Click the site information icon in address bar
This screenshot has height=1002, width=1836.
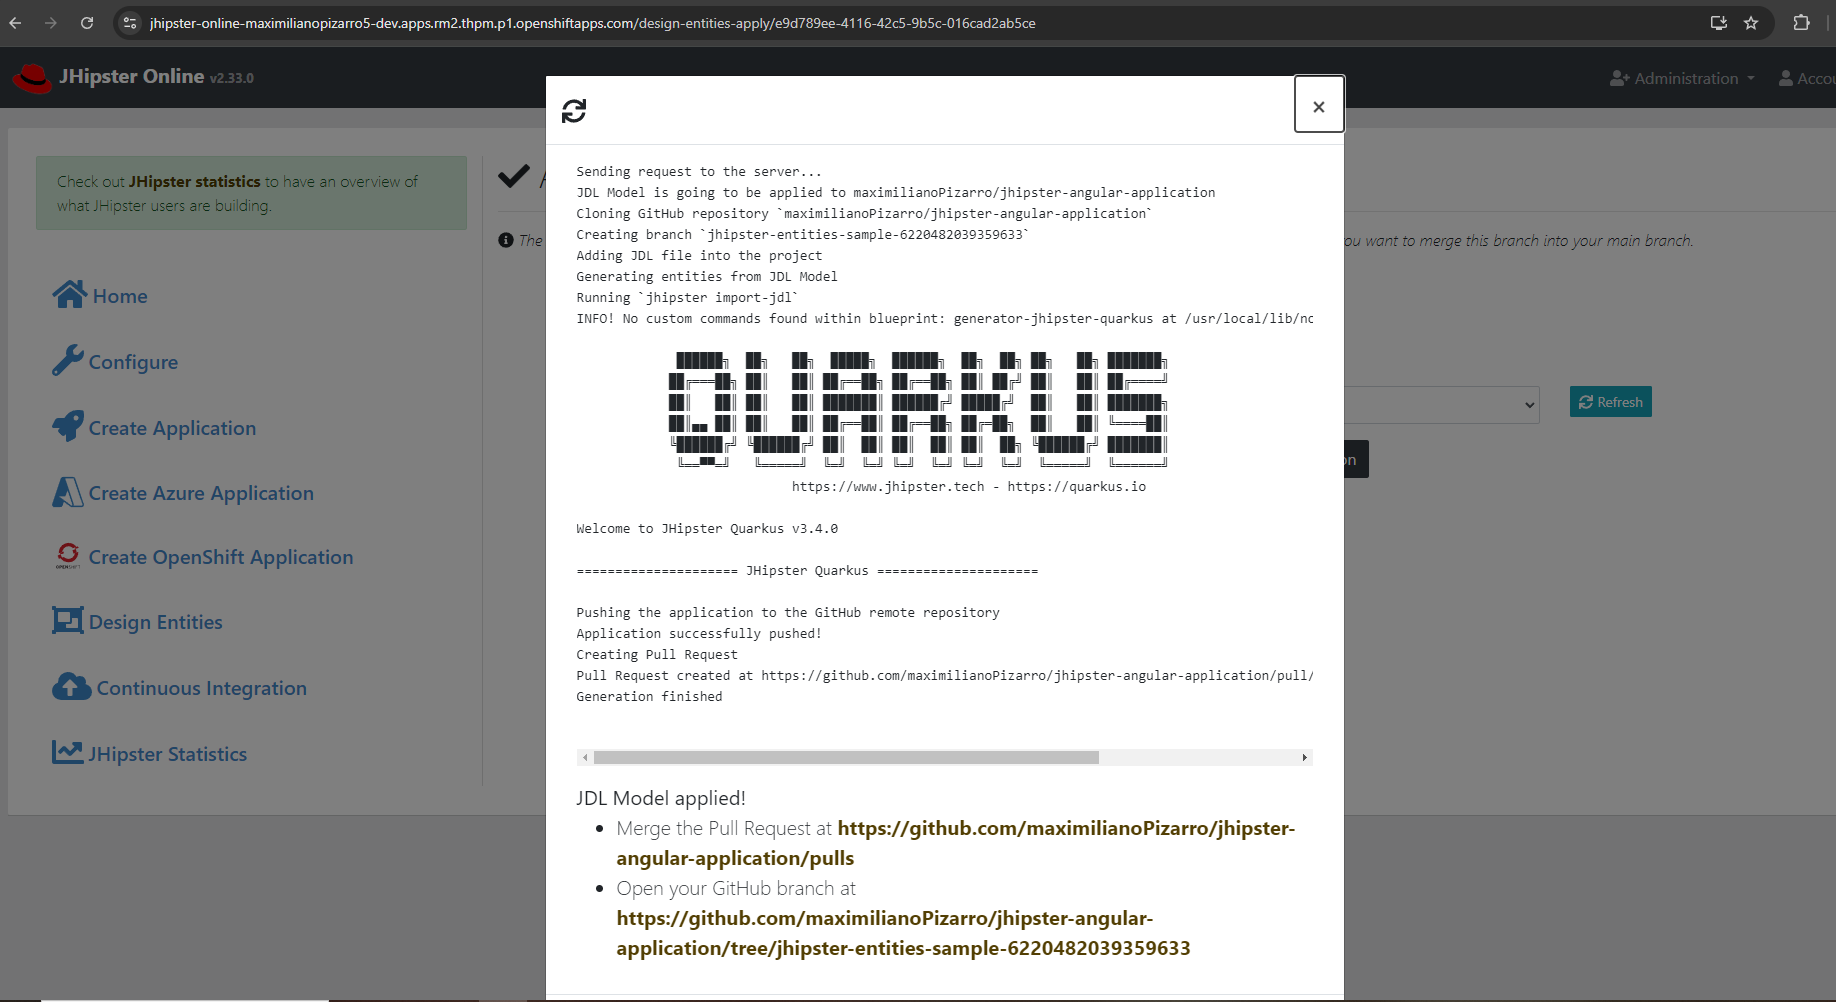pos(129,22)
